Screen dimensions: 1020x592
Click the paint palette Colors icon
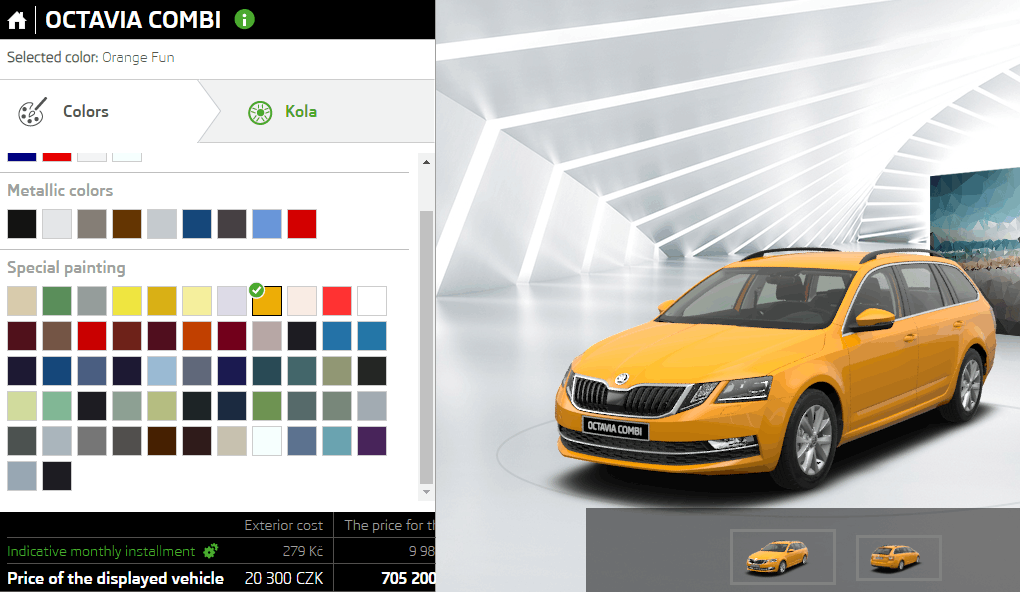click(x=32, y=112)
